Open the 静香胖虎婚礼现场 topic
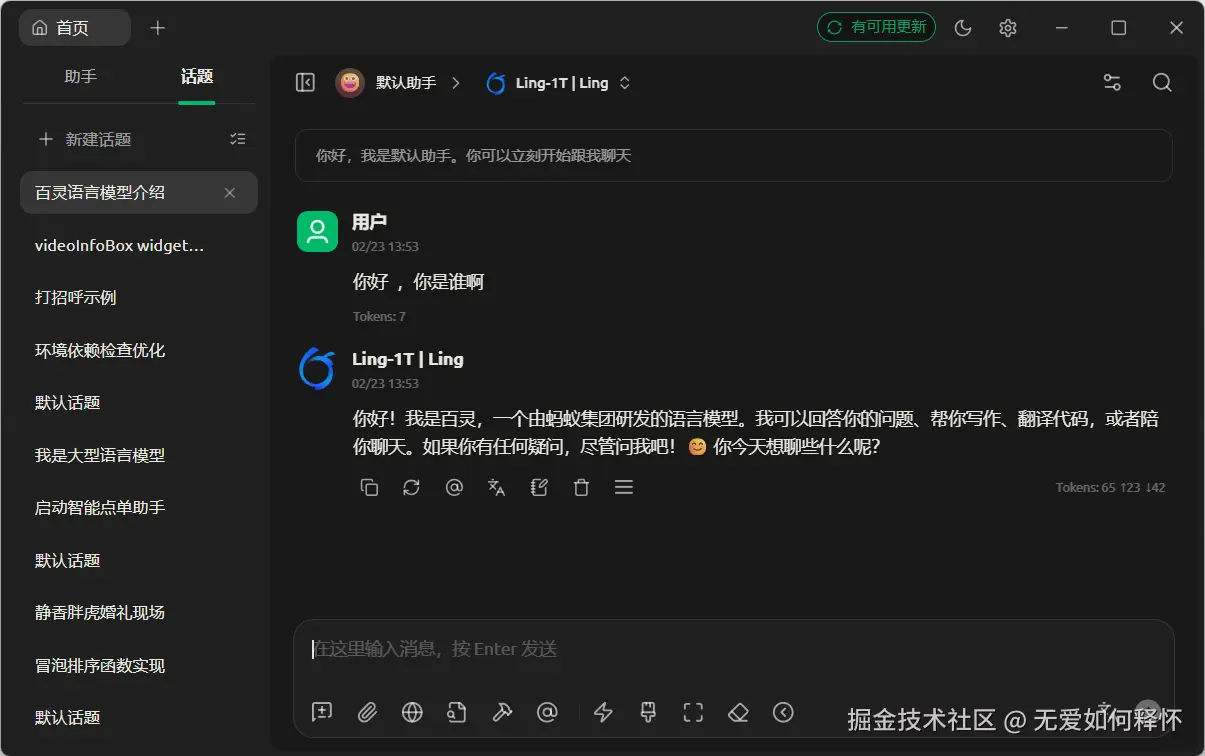The height and width of the screenshot is (756, 1205). [139, 612]
